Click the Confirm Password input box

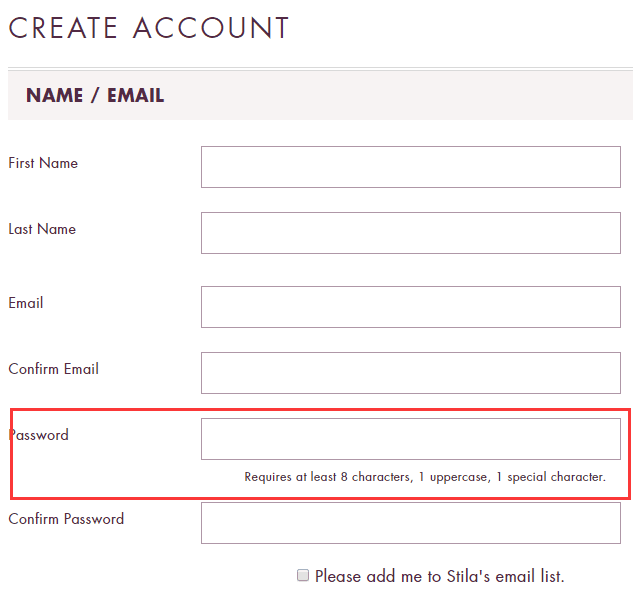tap(410, 523)
